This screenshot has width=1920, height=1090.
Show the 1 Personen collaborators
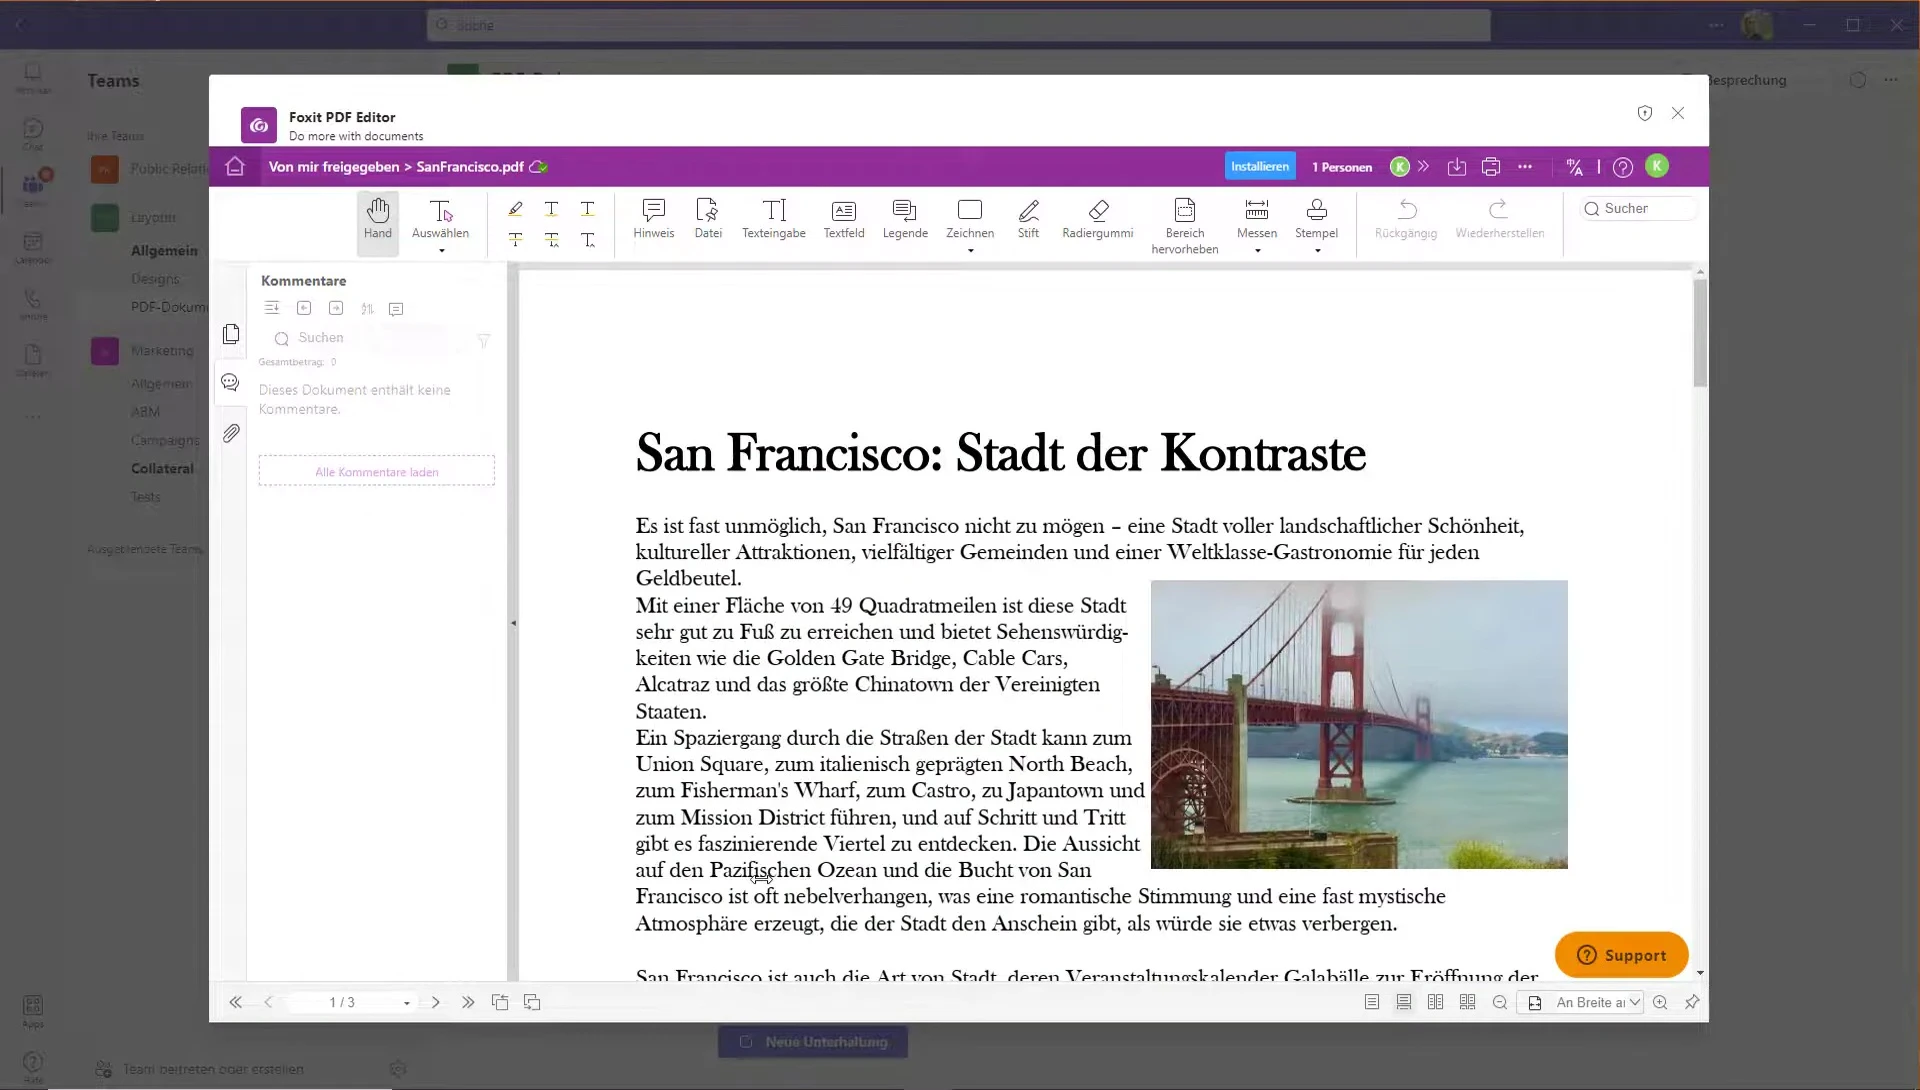1342,167
